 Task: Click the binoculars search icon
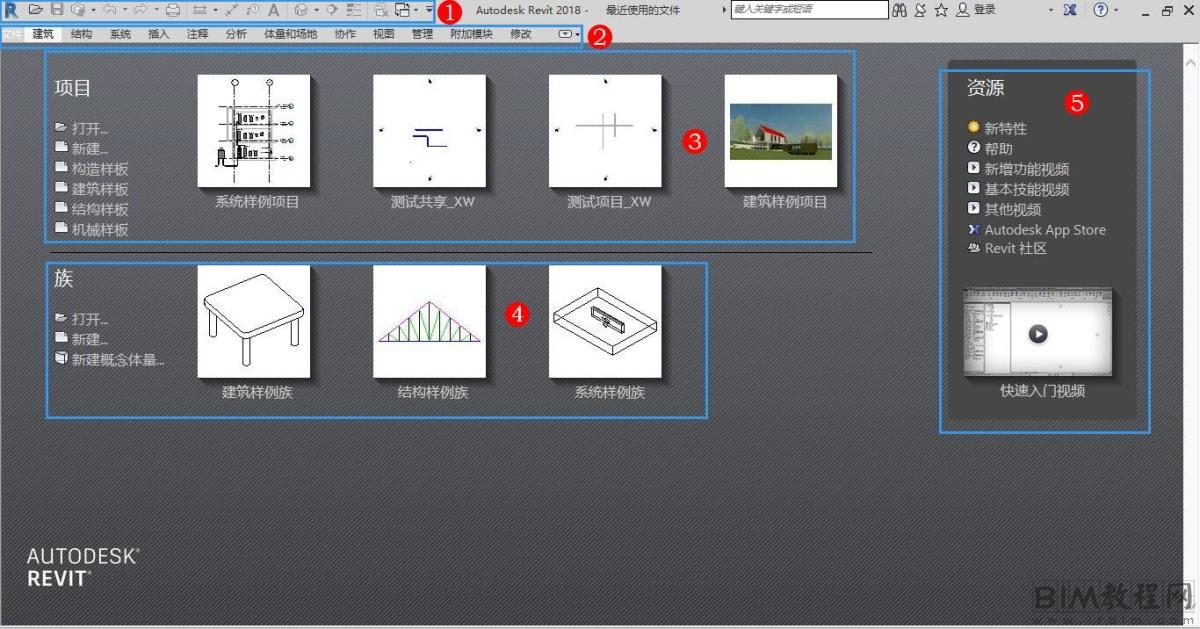tap(899, 10)
